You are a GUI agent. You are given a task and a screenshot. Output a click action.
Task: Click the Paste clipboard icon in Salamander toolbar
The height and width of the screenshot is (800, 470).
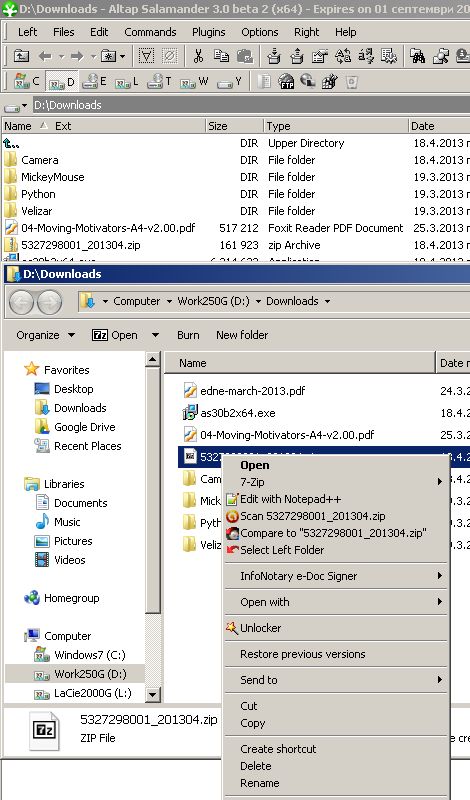[244, 56]
